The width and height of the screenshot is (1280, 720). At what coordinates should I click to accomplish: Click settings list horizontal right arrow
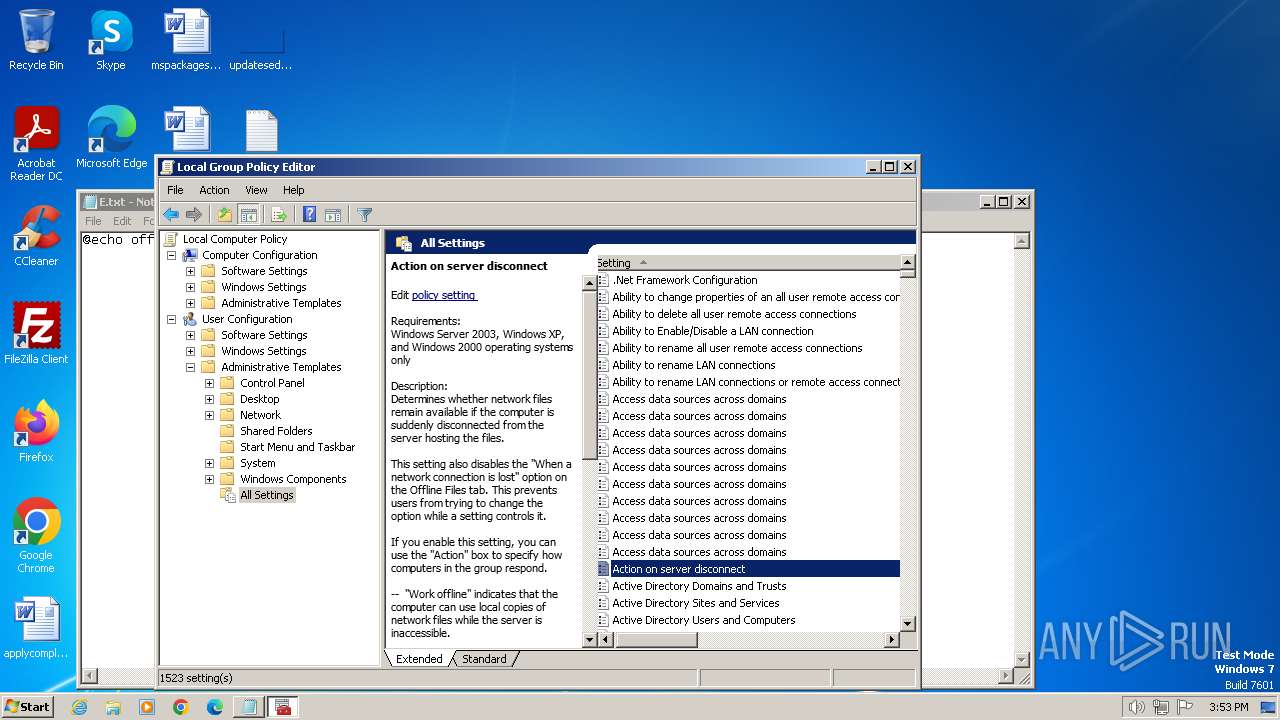(x=892, y=640)
